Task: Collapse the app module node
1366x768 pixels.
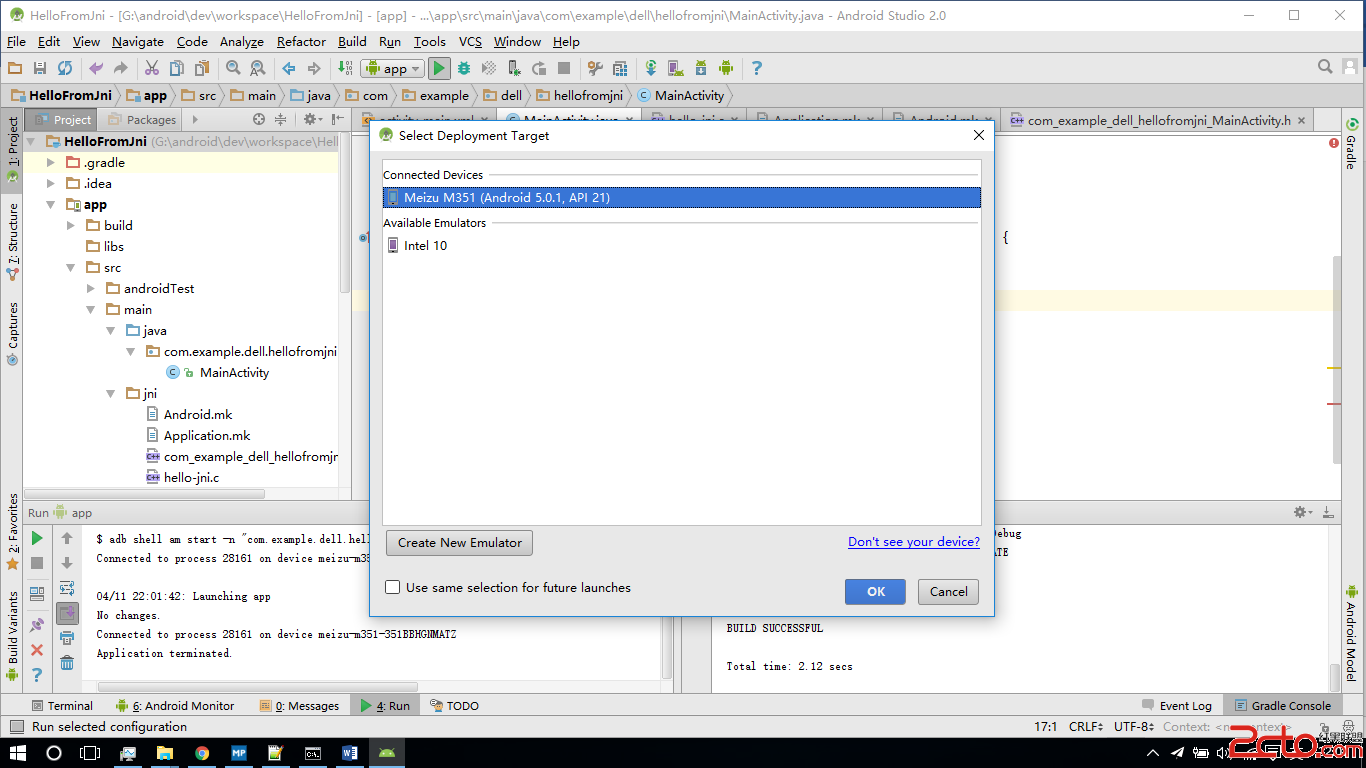Action: coord(51,204)
